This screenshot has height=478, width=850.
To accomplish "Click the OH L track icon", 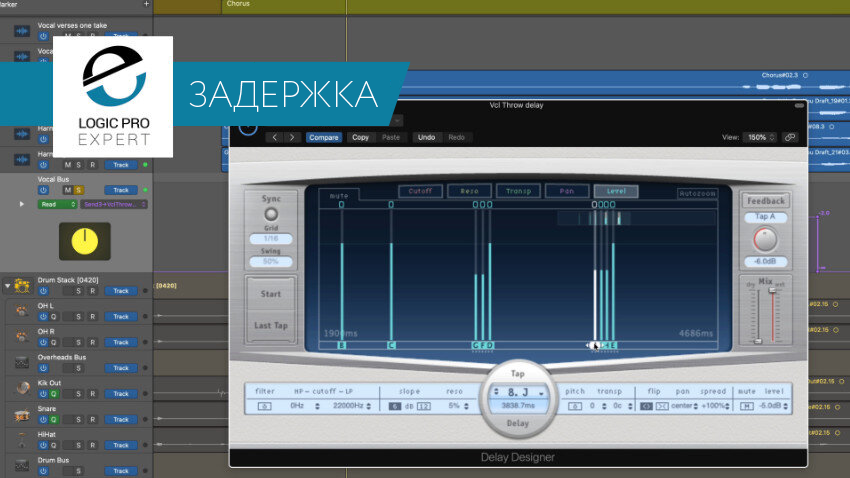I will (x=22, y=311).
